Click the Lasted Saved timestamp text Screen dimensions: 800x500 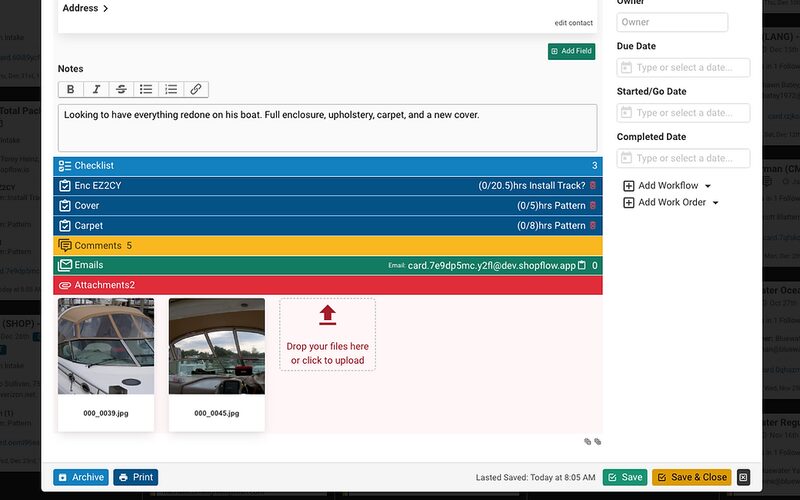[x=536, y=478]
